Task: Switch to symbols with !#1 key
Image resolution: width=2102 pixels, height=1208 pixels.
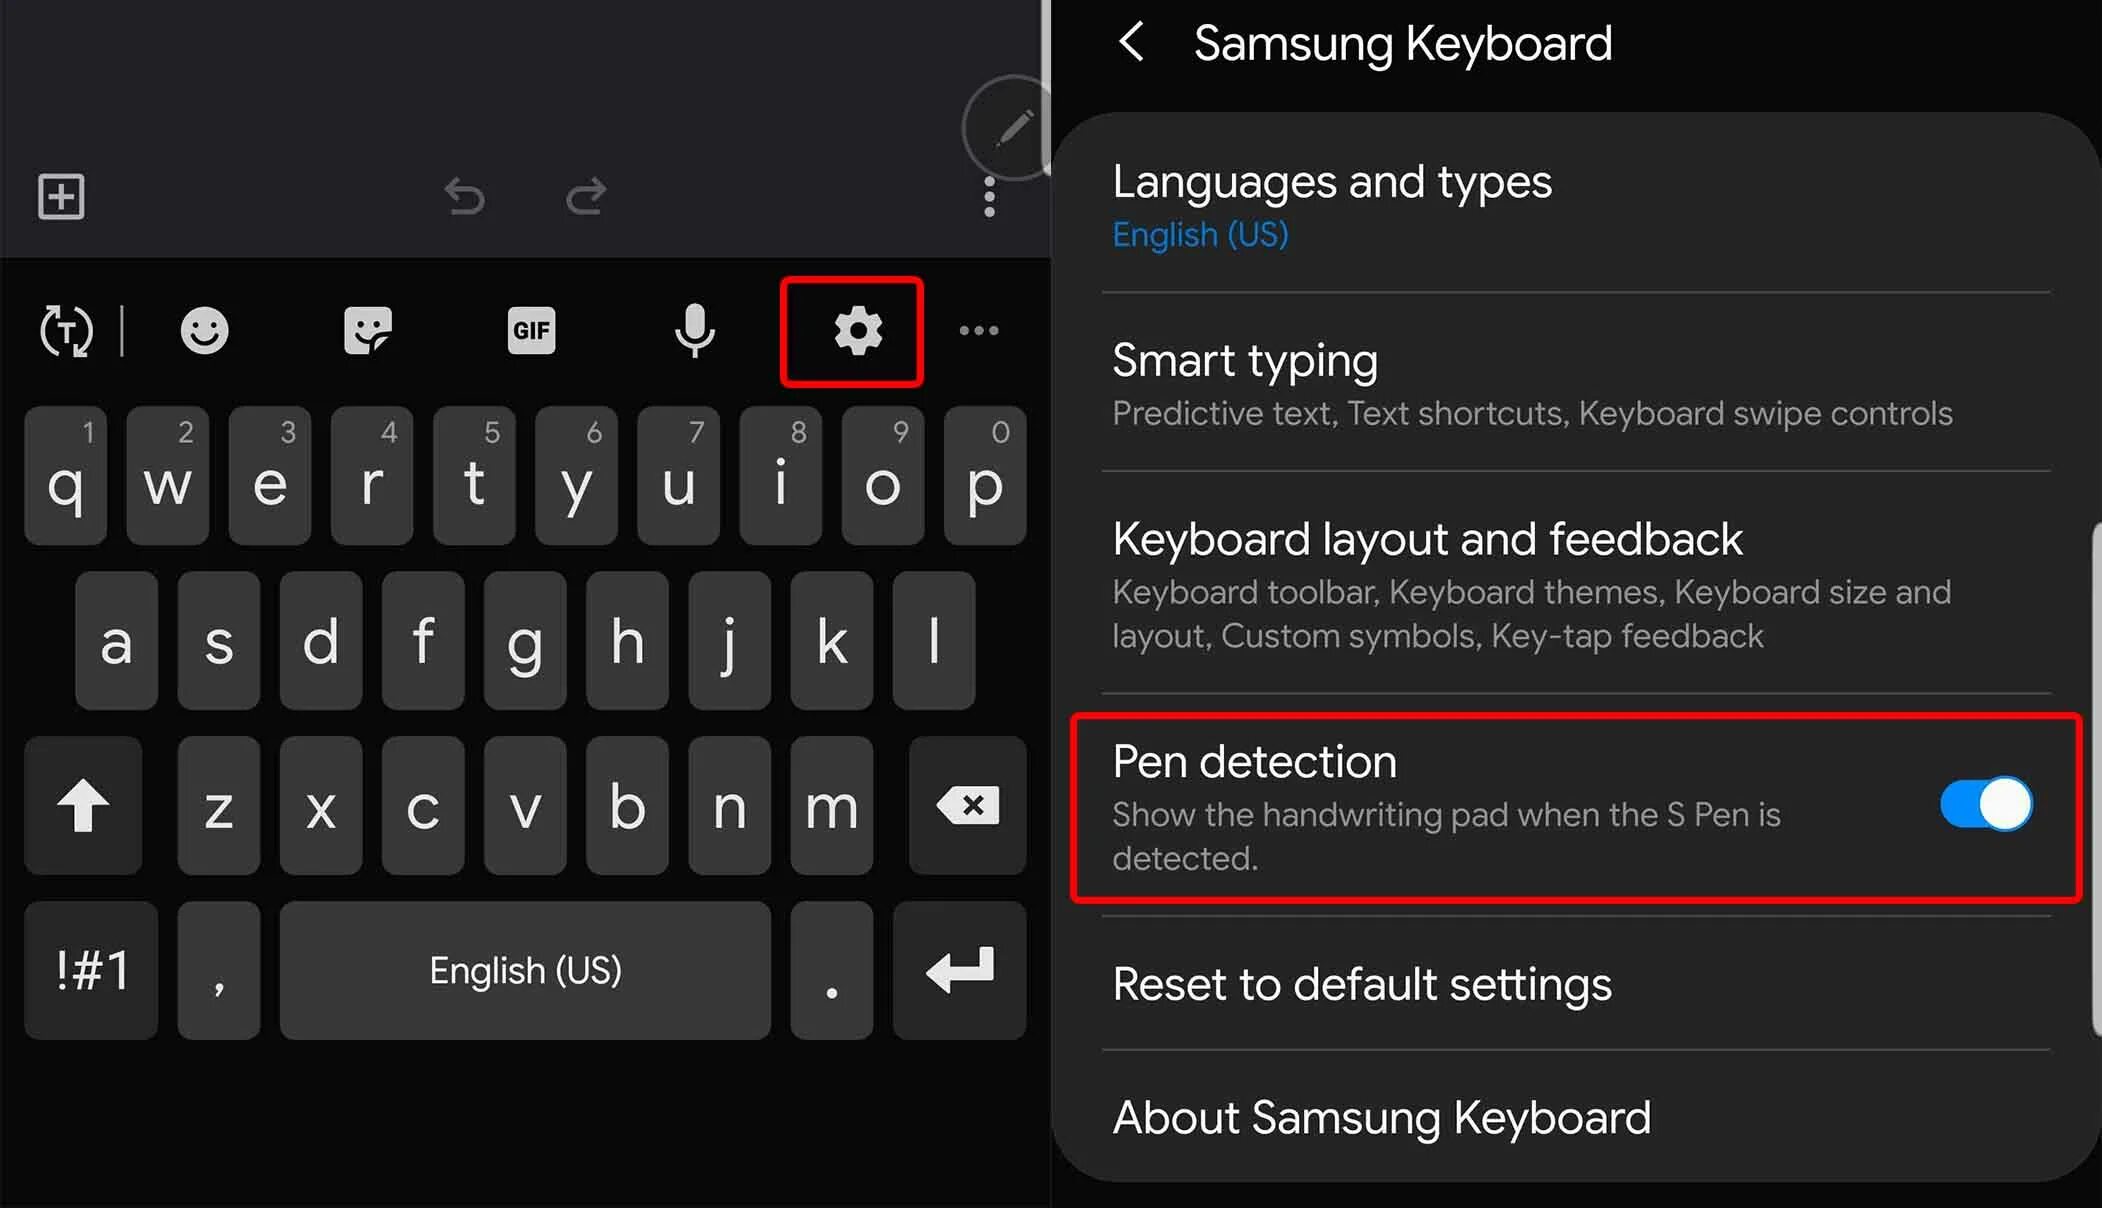Action: (91, 970)
